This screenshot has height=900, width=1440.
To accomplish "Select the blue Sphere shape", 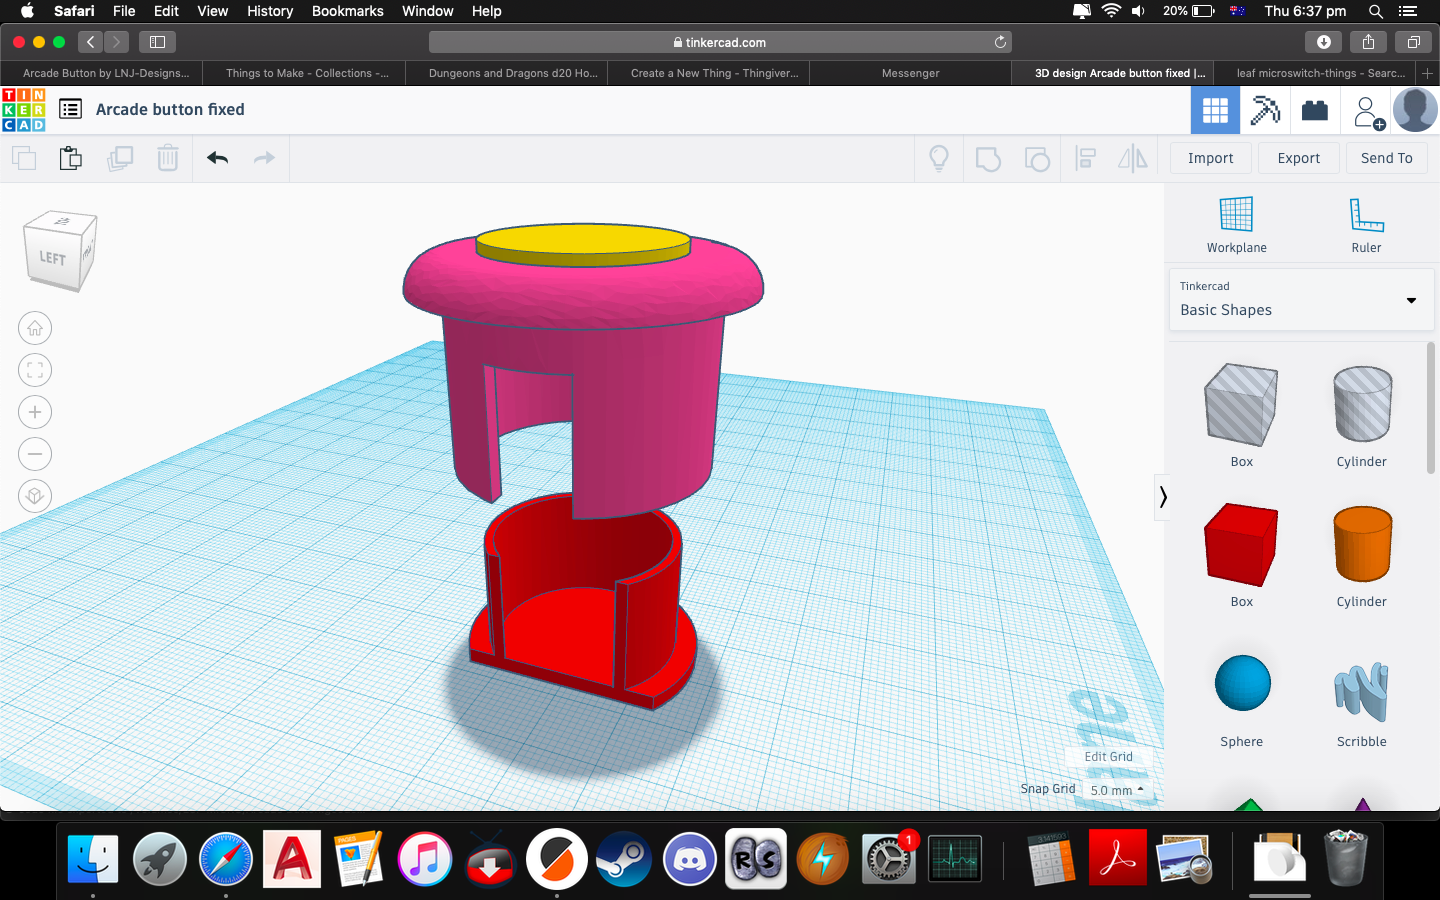I will pyautogui.click(x=1242, y=683).
